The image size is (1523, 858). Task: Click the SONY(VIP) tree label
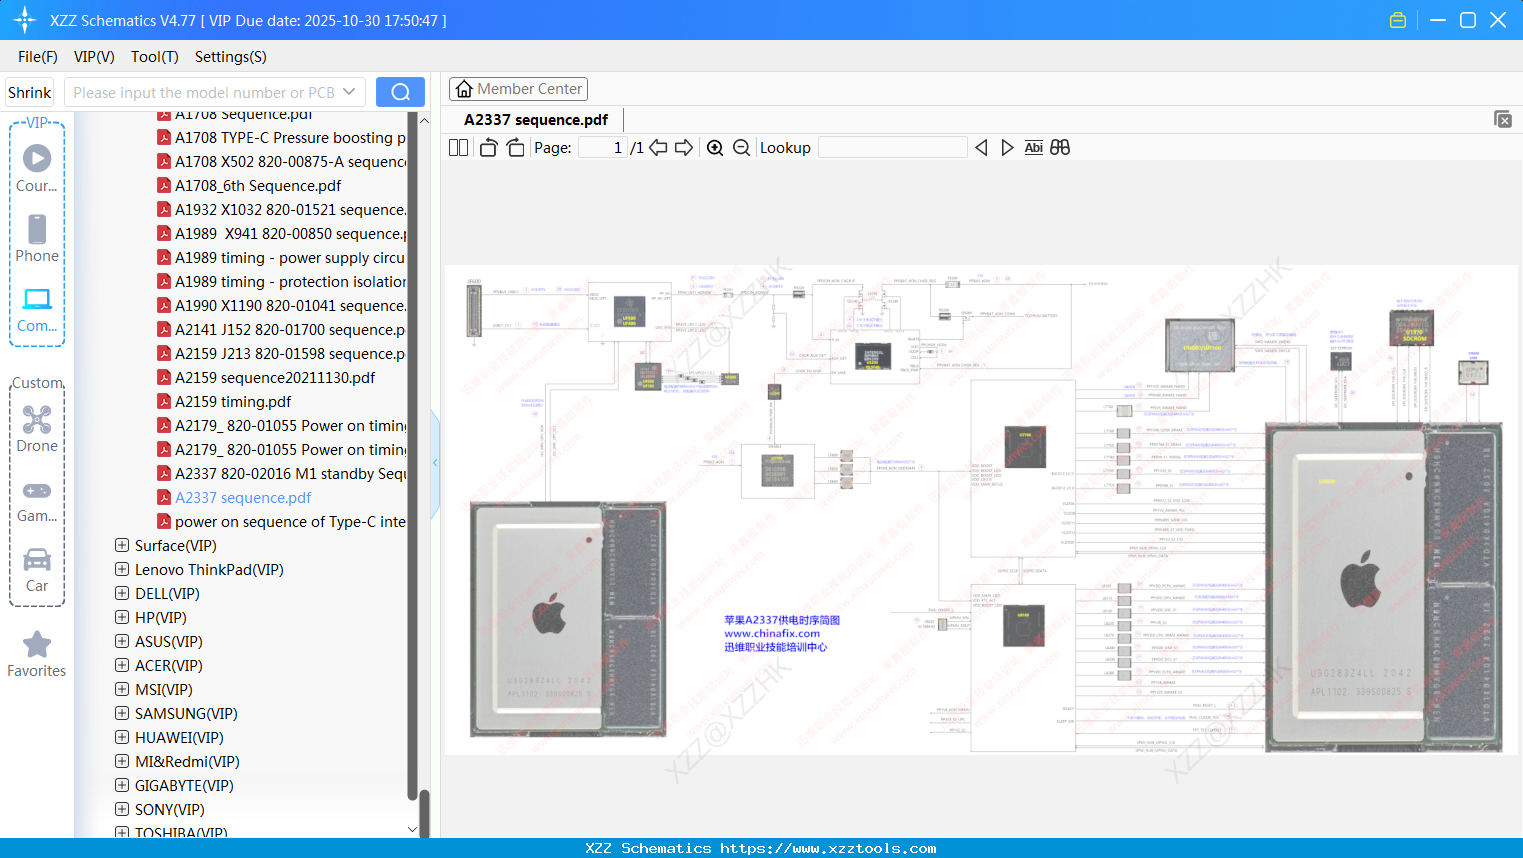click(x=169, y=809)
